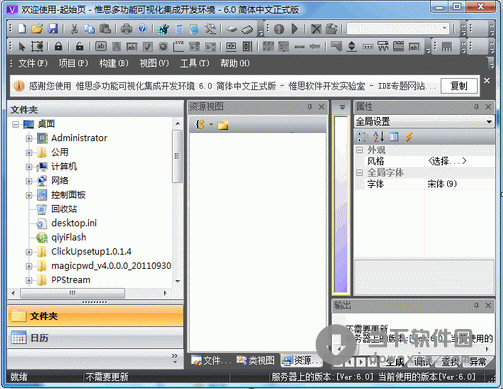
Task: Expand the 公用 folder node
Action: point(29,152)
